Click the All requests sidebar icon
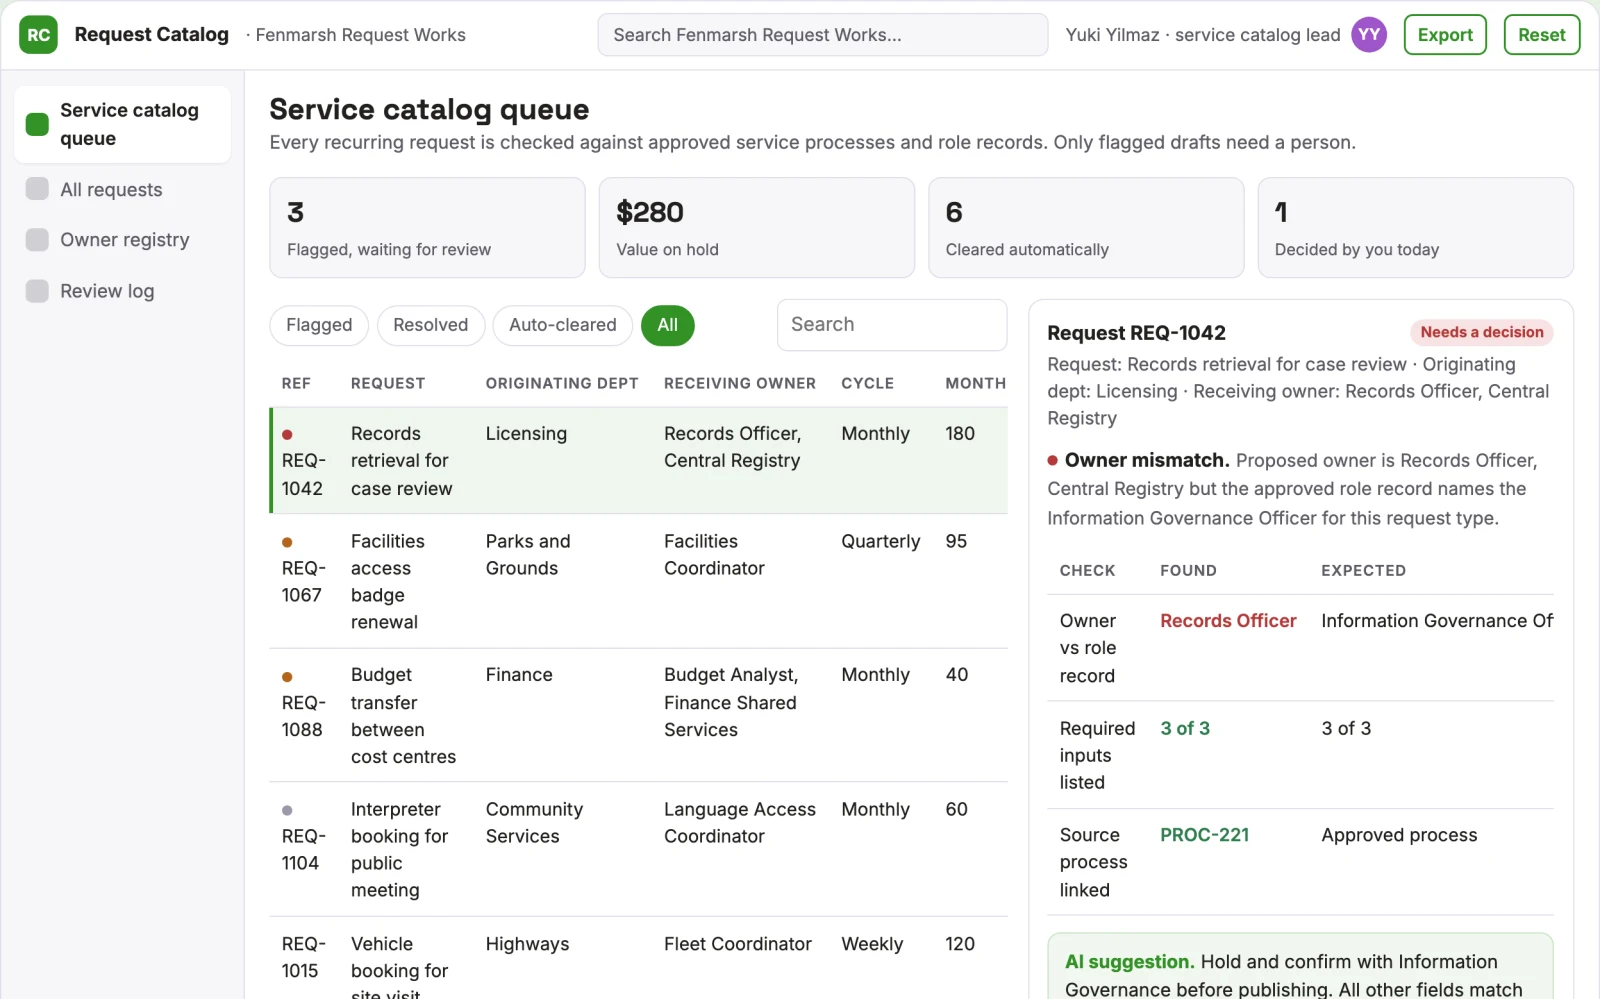Viewport: 1600px width, 999px height. 37,189
